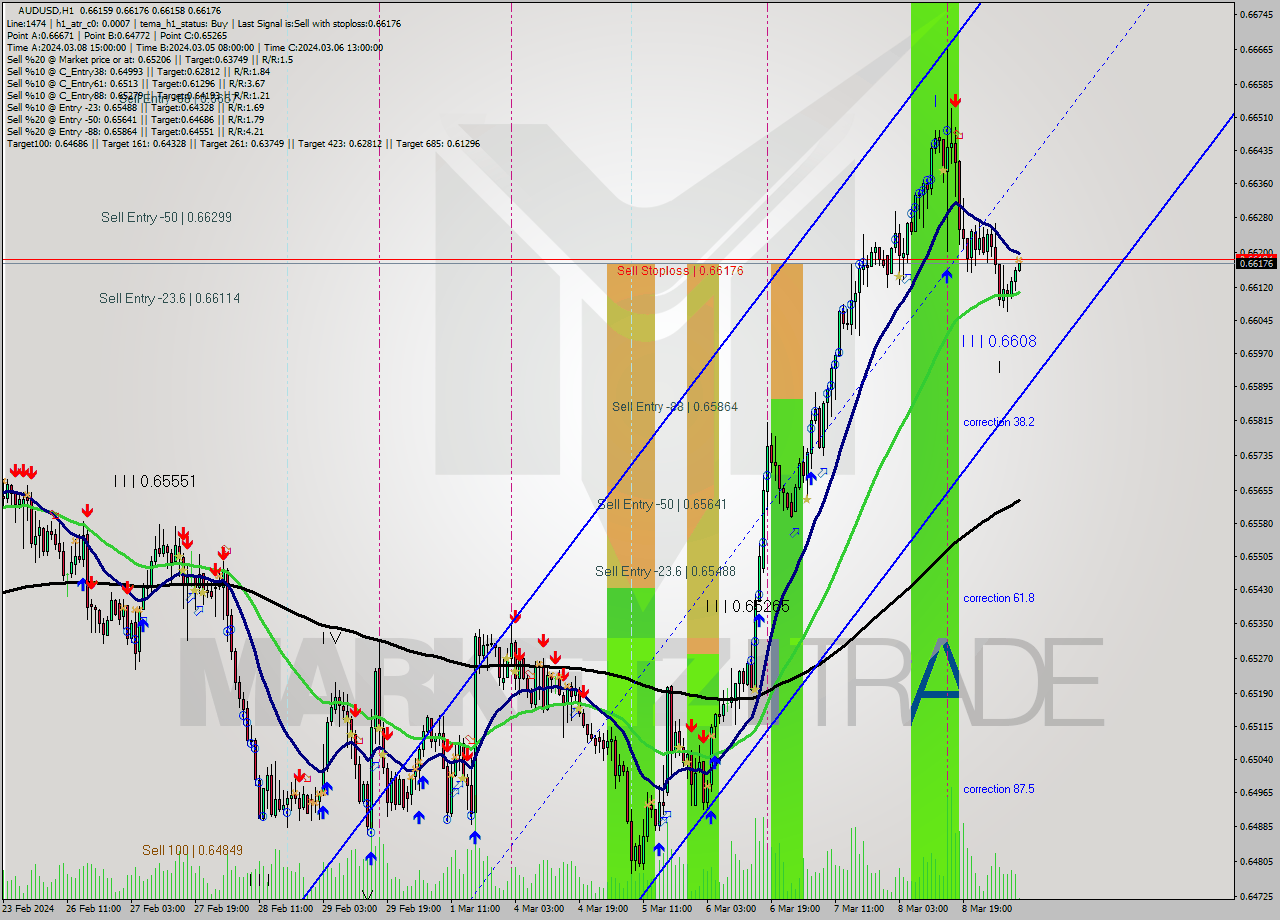Click time axis label '7 Mar 11:00'
Image resolution: width=1280 pixels, height=920 pixels.
point(859,909)
